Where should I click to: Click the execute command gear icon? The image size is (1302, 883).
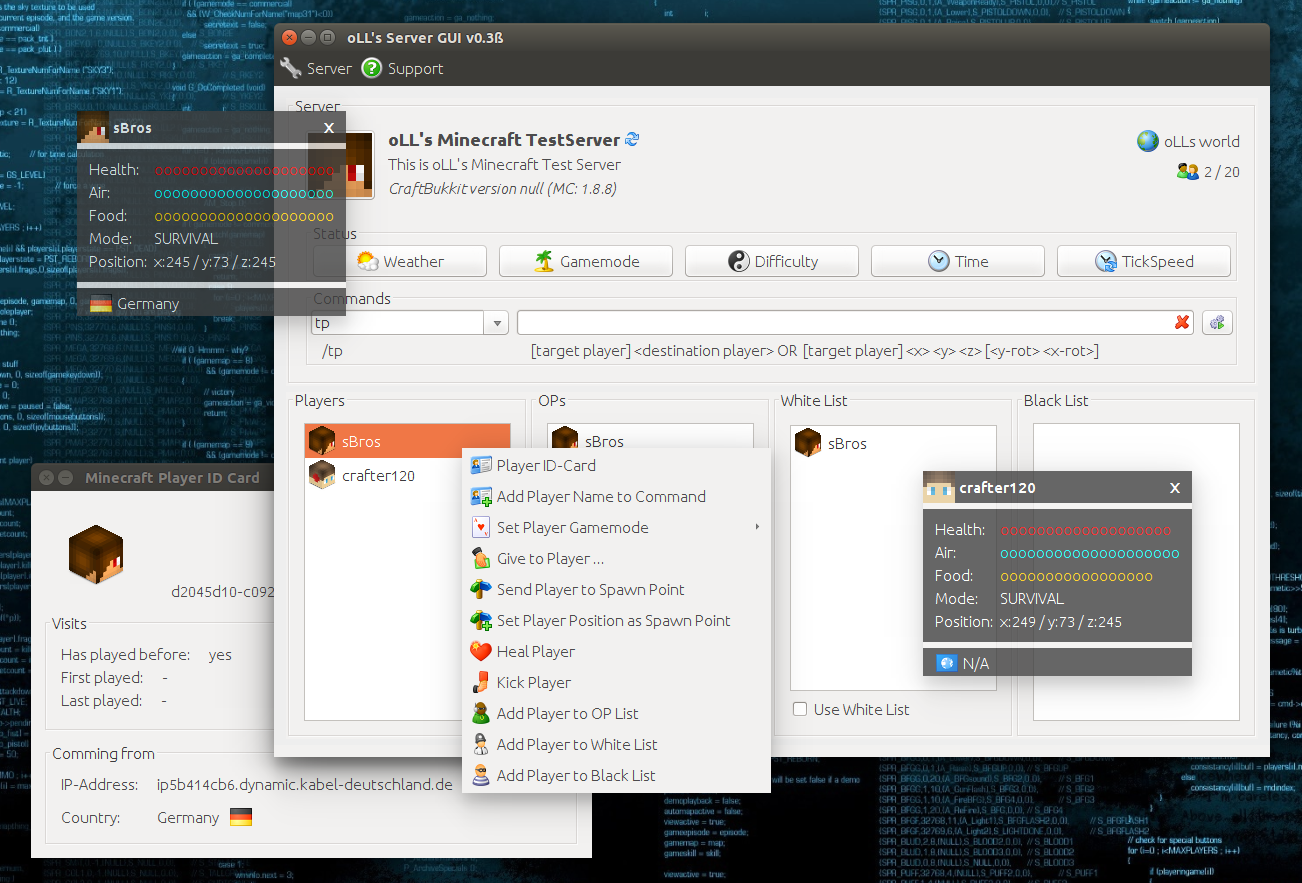[1217, 322]
